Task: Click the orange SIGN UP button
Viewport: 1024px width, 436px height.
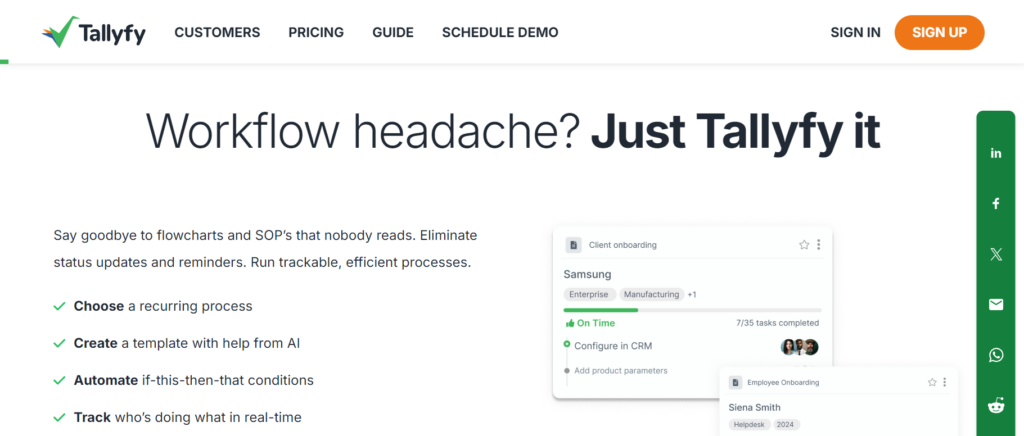Action: [939, 33]
